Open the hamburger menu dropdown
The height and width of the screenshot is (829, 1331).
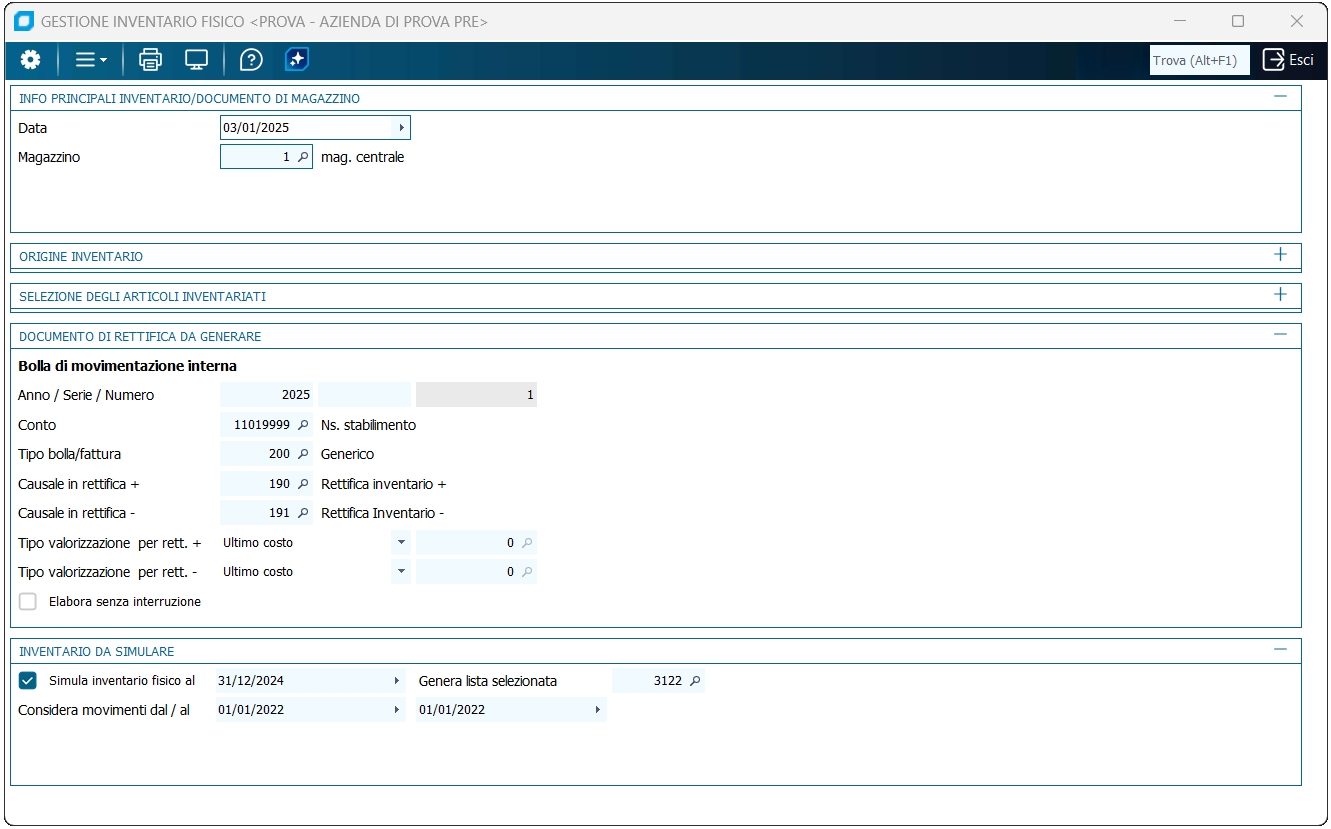click(91, 60)
